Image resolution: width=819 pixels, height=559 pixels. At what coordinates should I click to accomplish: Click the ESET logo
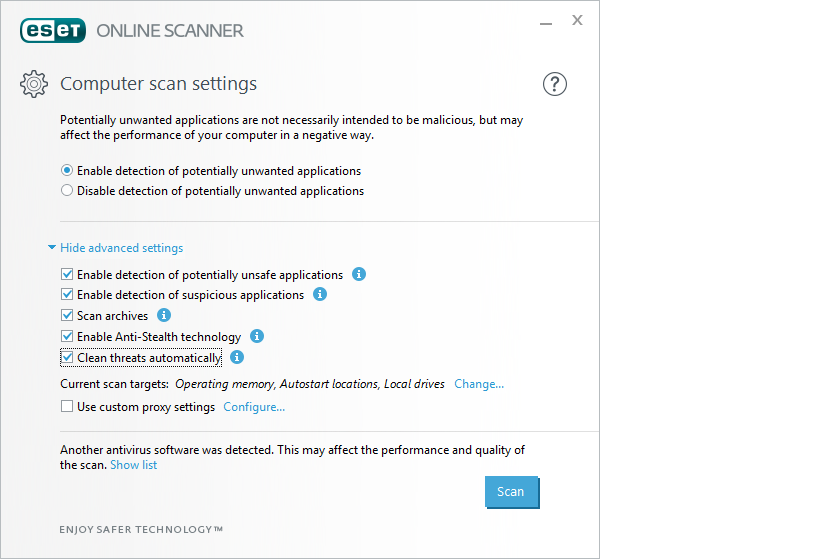[x=53, y=30]
